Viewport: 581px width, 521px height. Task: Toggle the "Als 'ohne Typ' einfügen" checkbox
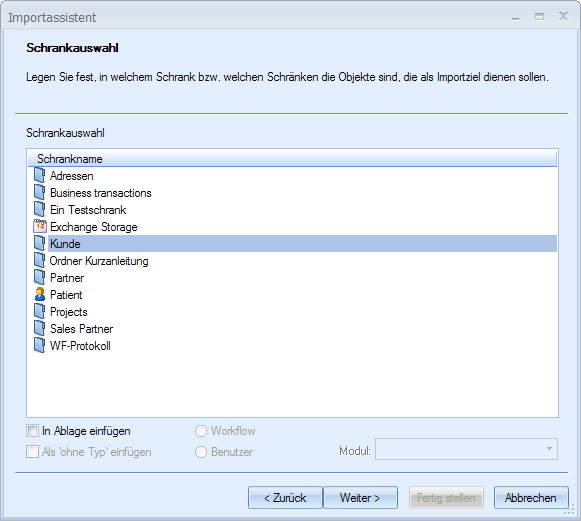click(x=33, y=452)
